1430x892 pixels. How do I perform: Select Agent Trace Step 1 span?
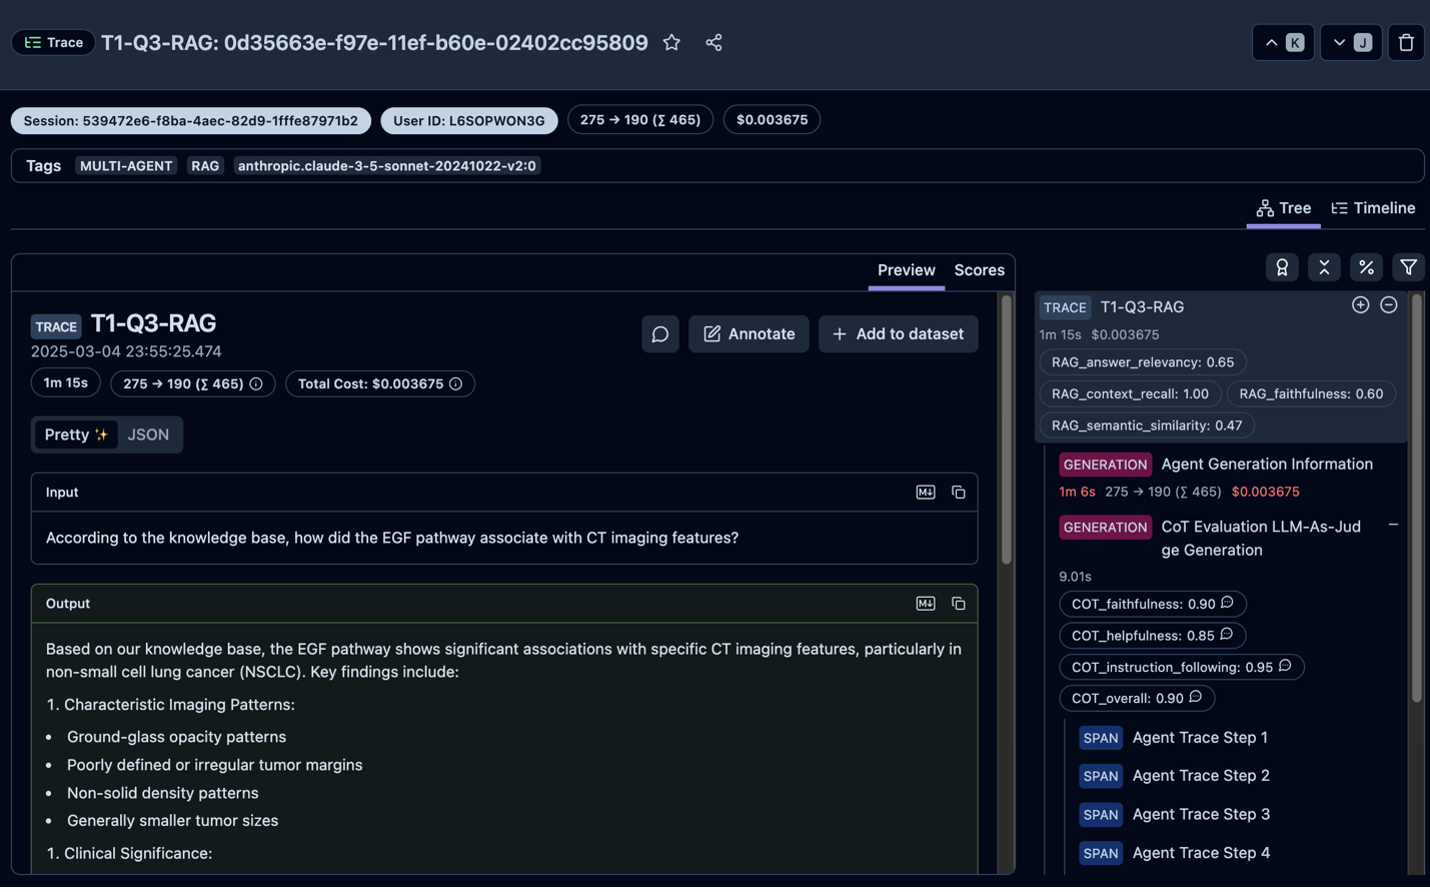tap(1174, 738)
